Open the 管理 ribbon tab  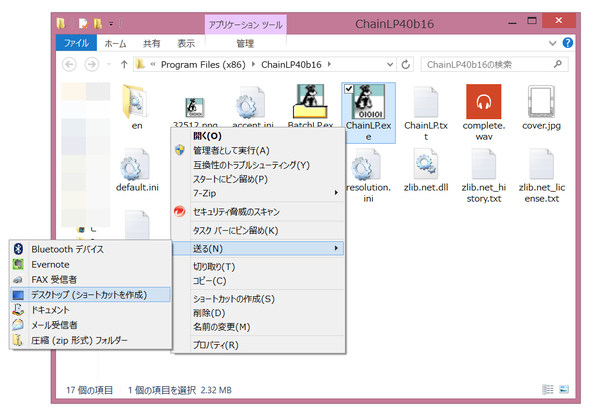point(245,43)
